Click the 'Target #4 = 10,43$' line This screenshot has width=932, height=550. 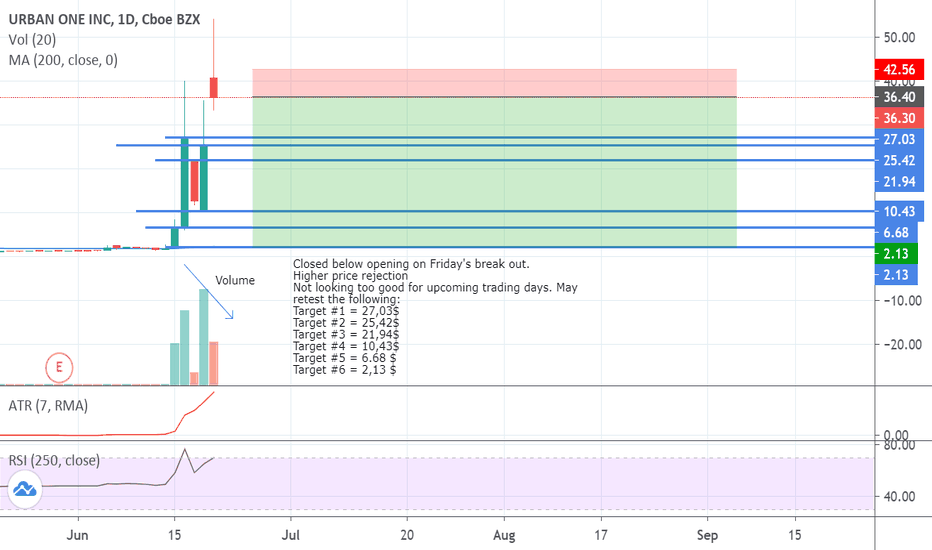pyautogui.click(x=346, y=346)
